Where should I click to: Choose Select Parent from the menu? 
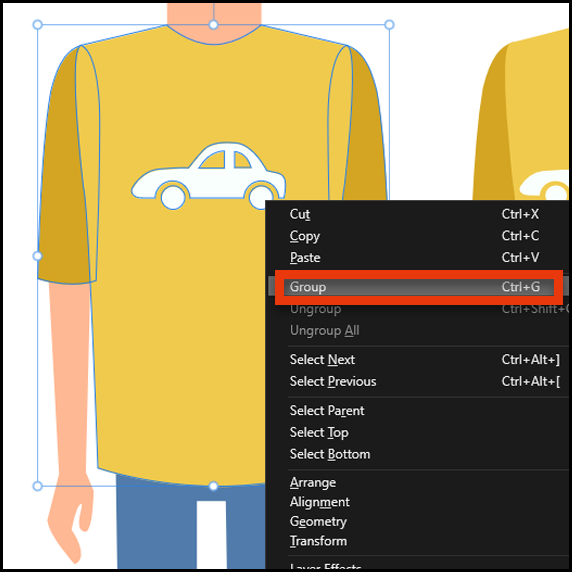point(418,411)
